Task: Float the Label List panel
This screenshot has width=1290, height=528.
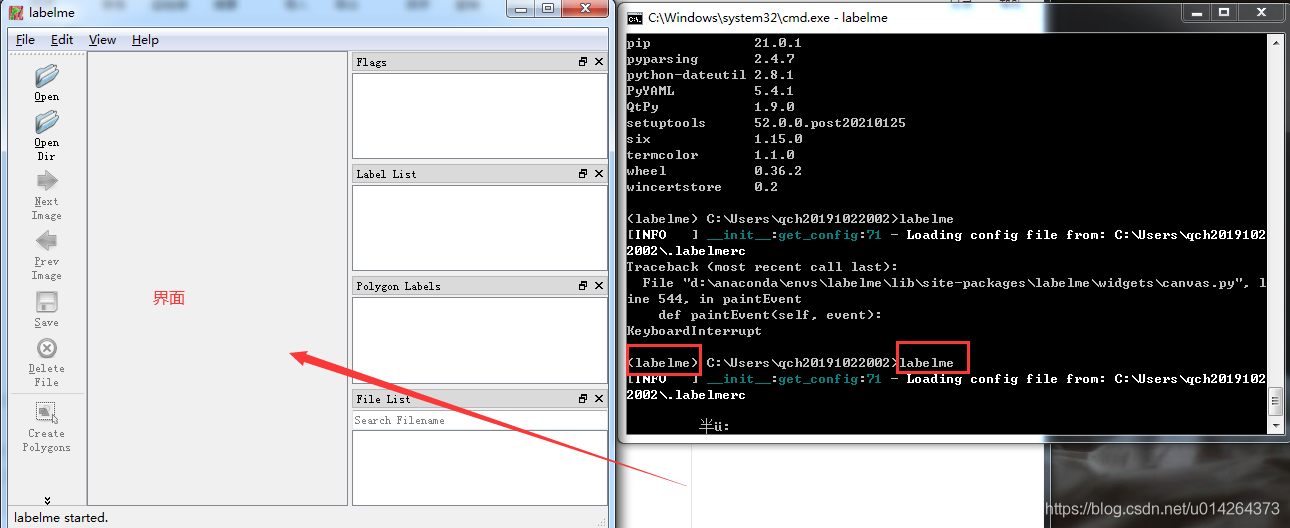Action: click(583, 174)
